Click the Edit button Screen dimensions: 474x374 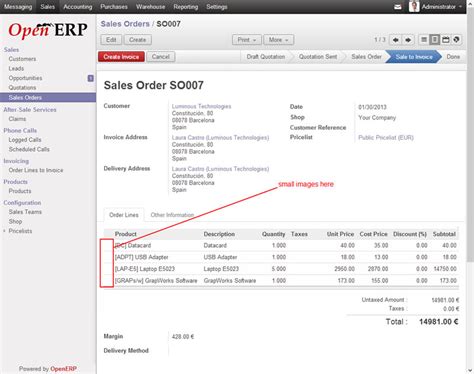point(111,40)
